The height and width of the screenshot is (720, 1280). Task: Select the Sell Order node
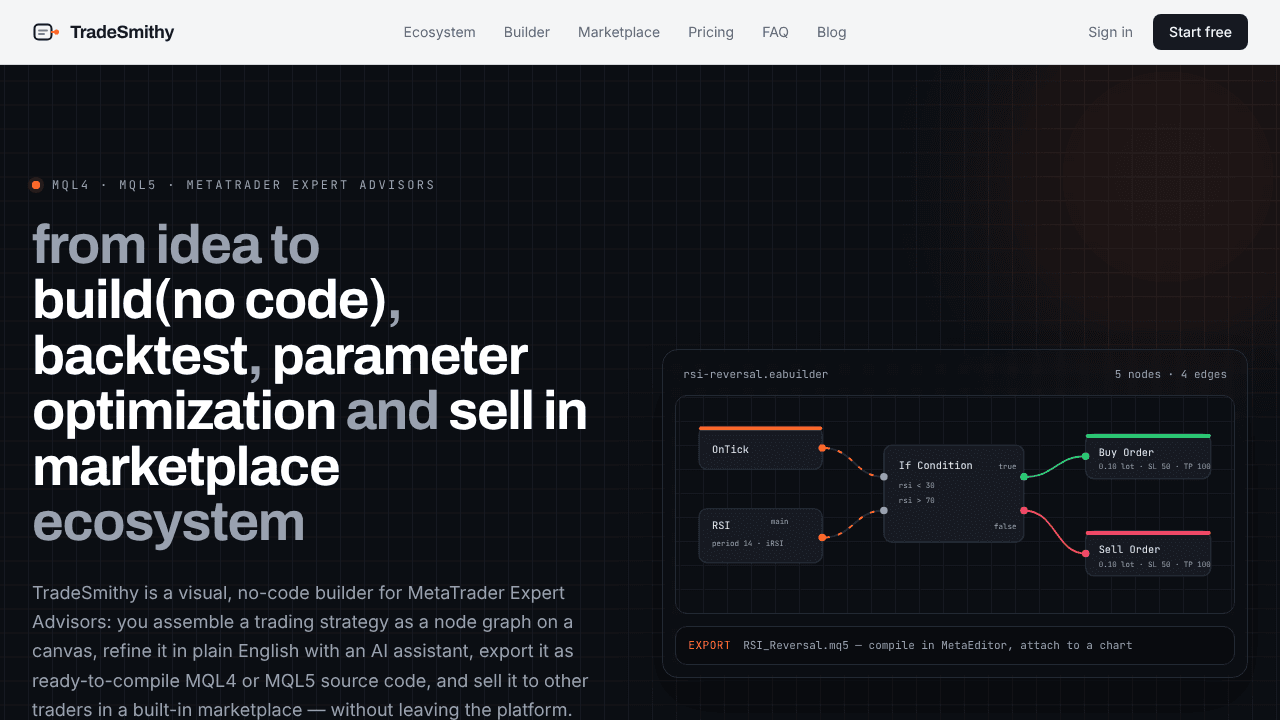pos(1148,554)
